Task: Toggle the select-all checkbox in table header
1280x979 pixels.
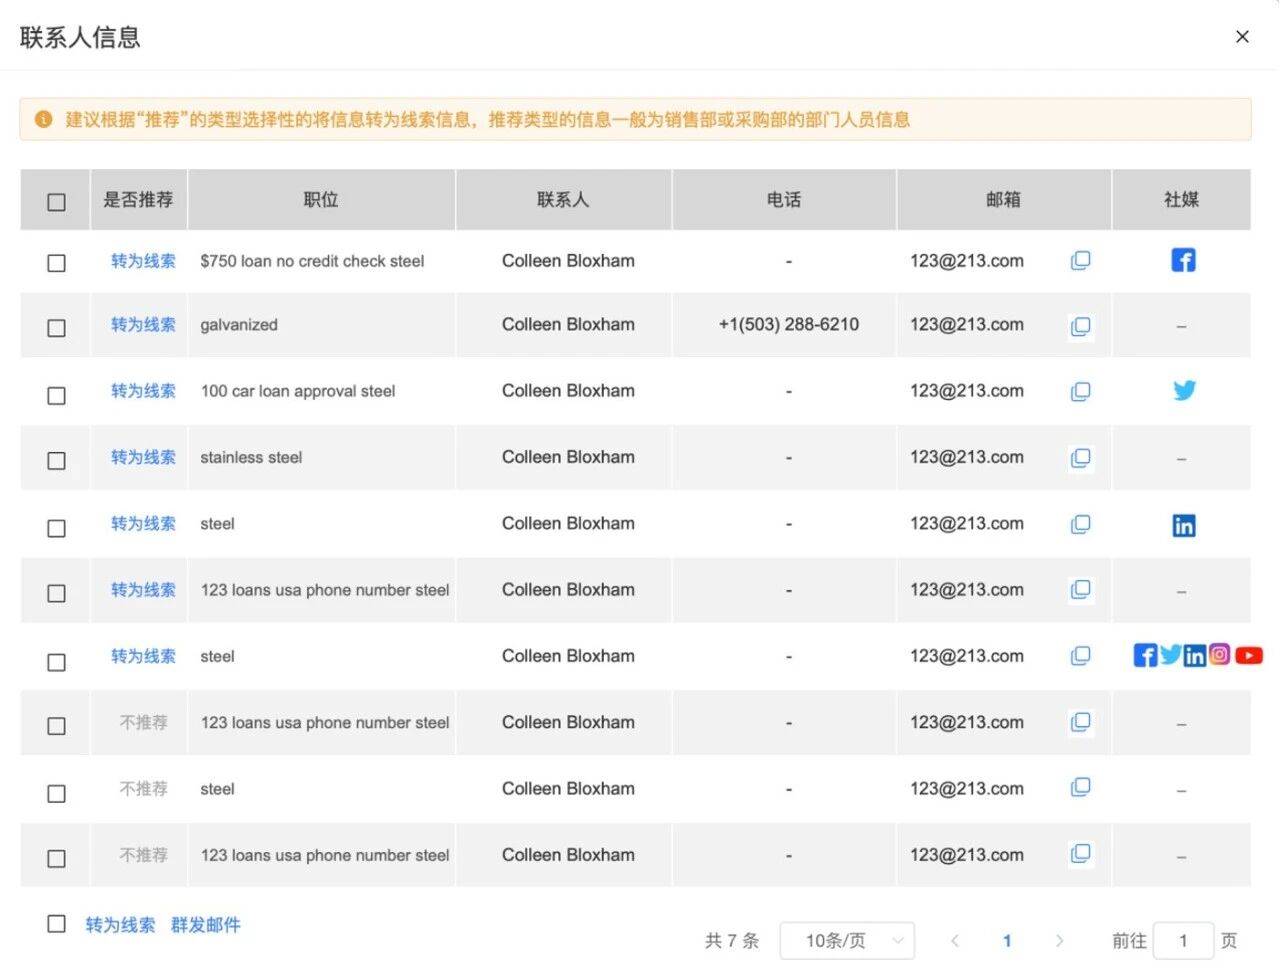Action: 57,202
